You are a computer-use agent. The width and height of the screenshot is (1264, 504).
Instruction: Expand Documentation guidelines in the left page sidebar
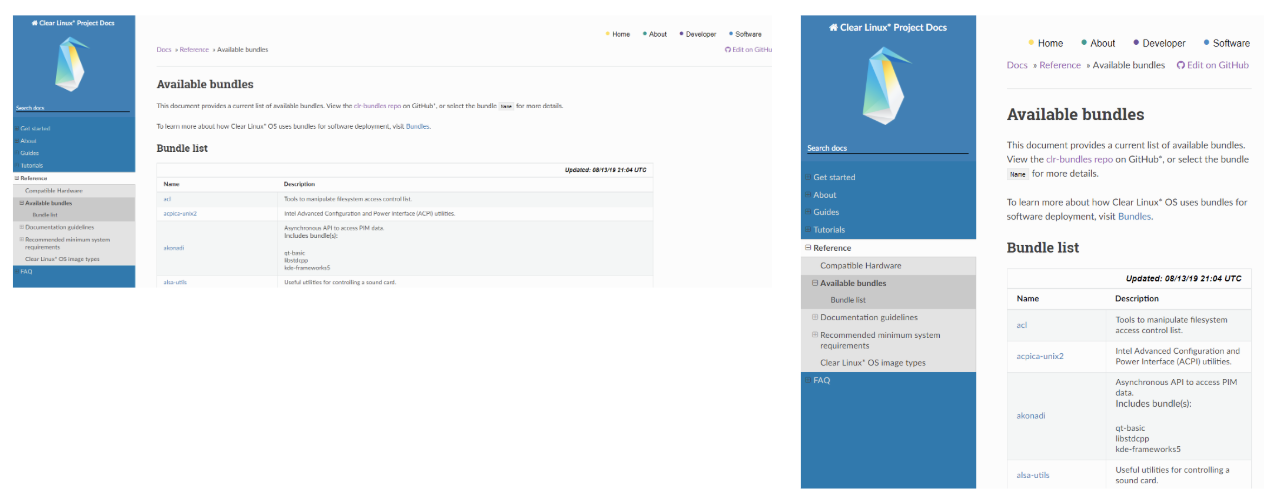pos(21,227)
